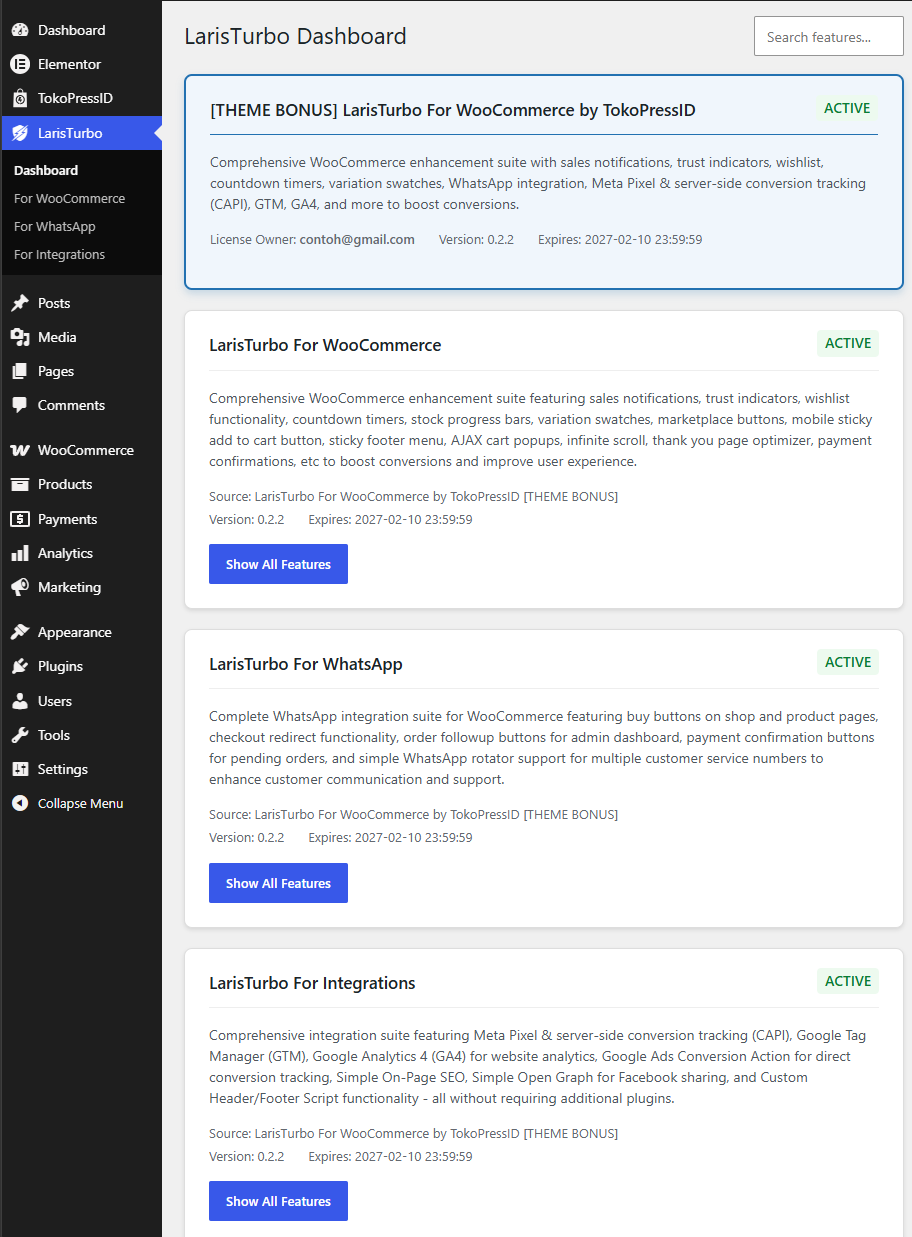Click license owner email contoh@gmail.com

[x=357, y=239]
